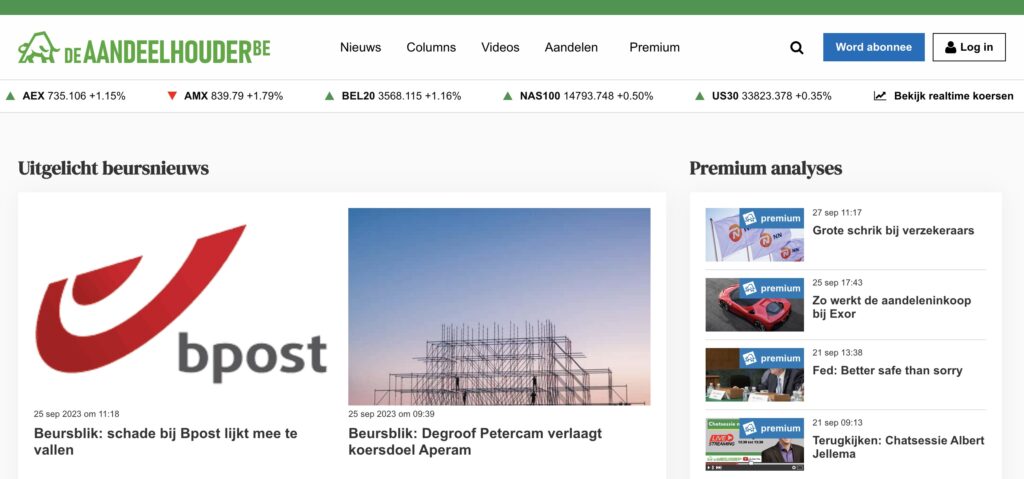The width and height of the screenshot is (1024, 479).
Task: Open Bekijk realtime koersen link
Action: pos(953,96)
